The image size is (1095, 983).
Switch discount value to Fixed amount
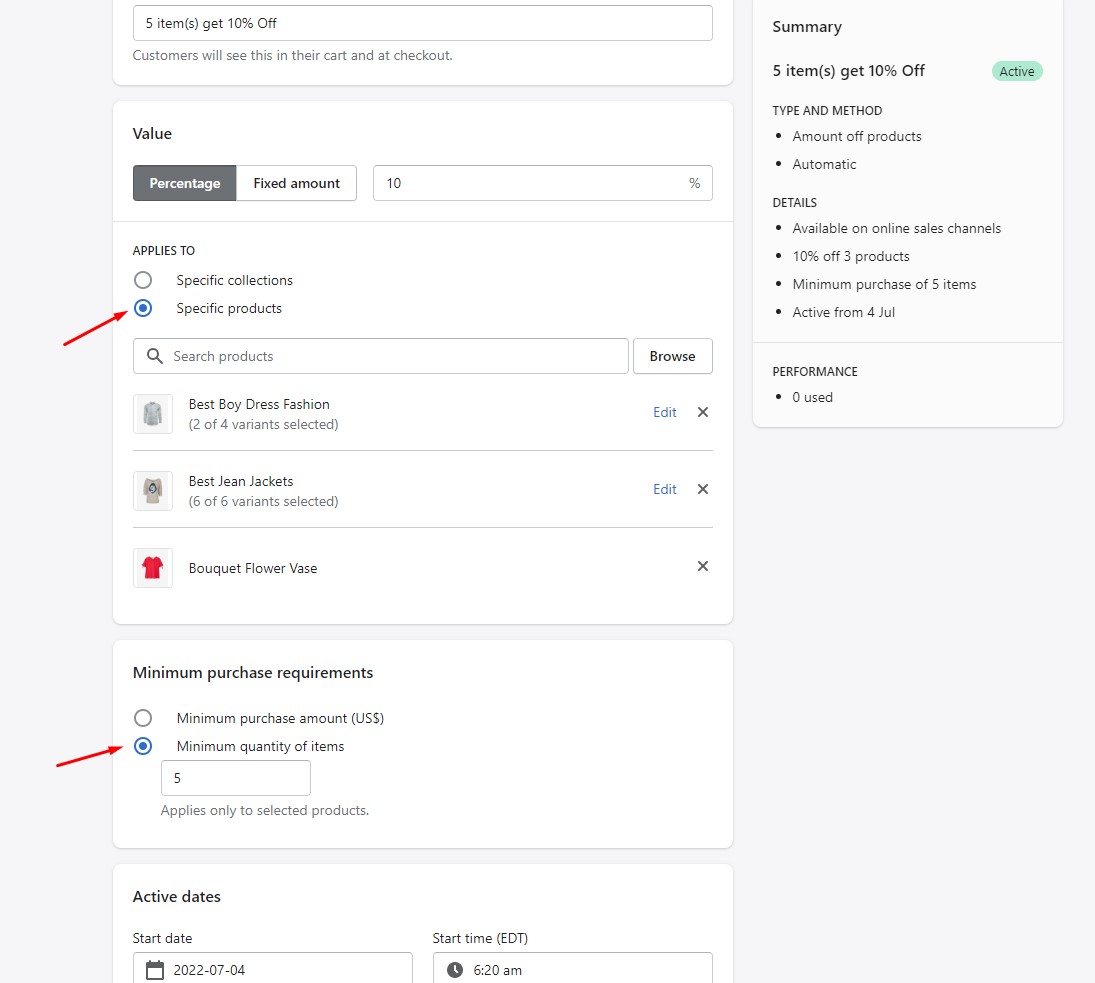pyautogui.click(x=296, y=183)
